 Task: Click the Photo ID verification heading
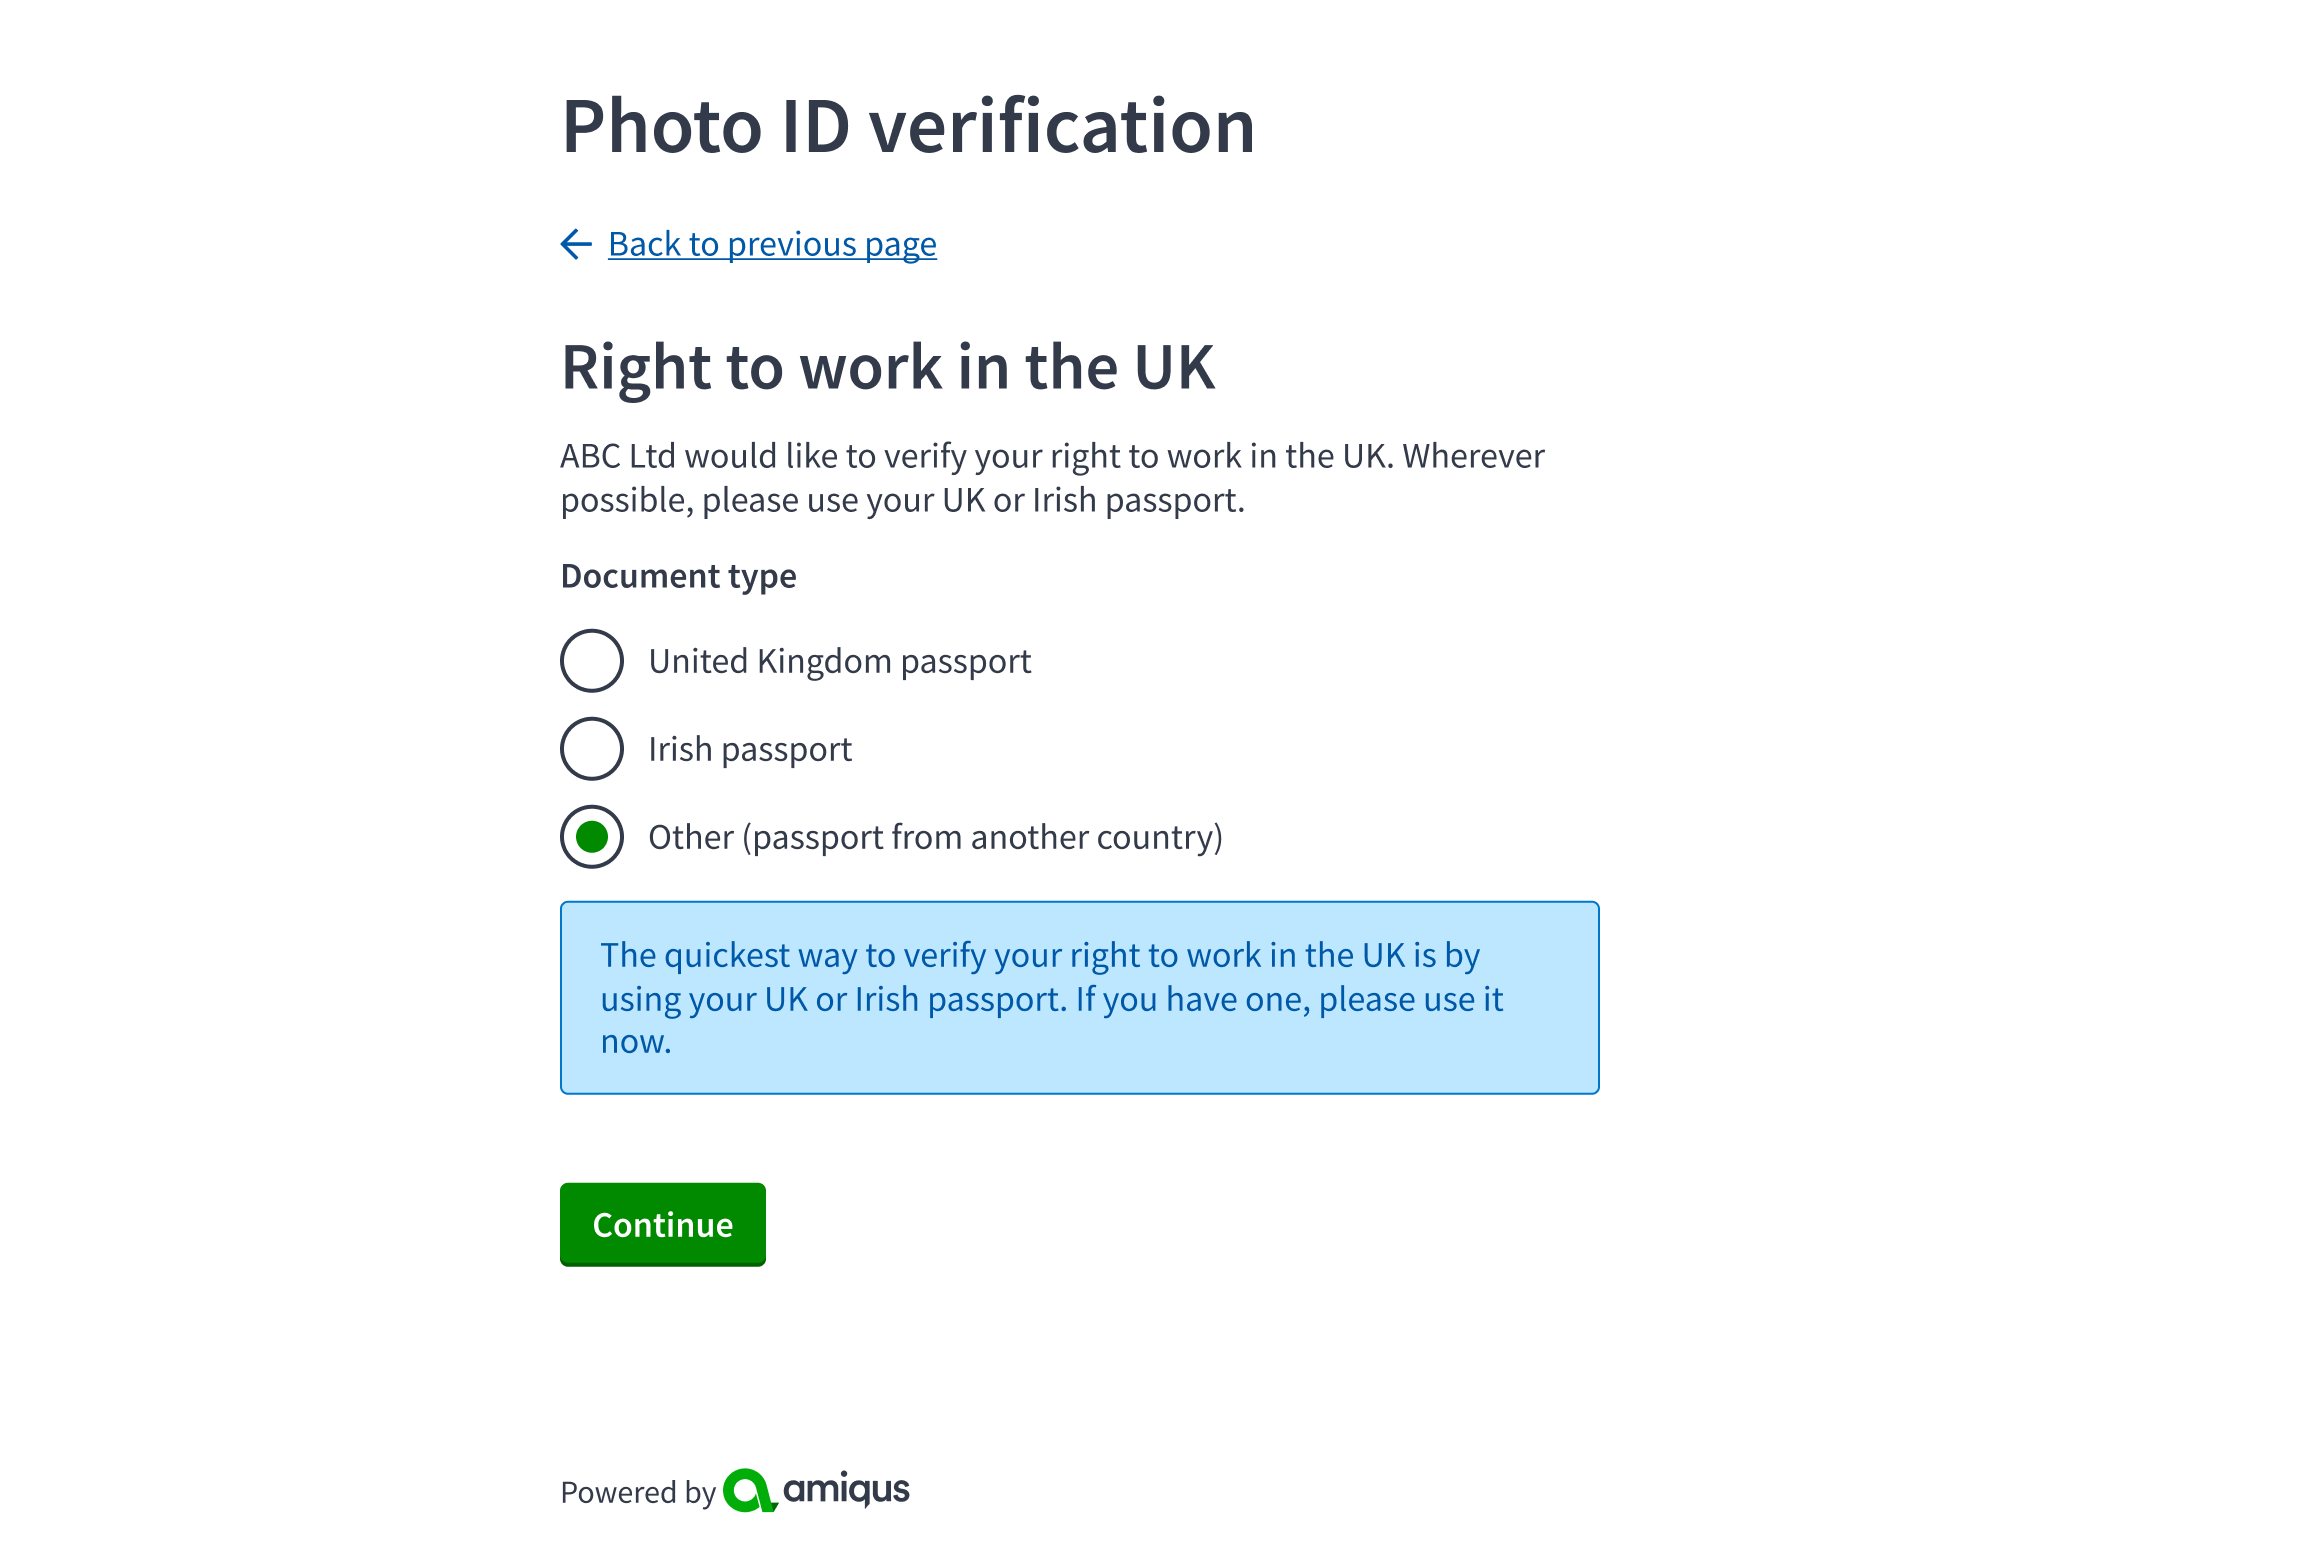tap(908, 127)
